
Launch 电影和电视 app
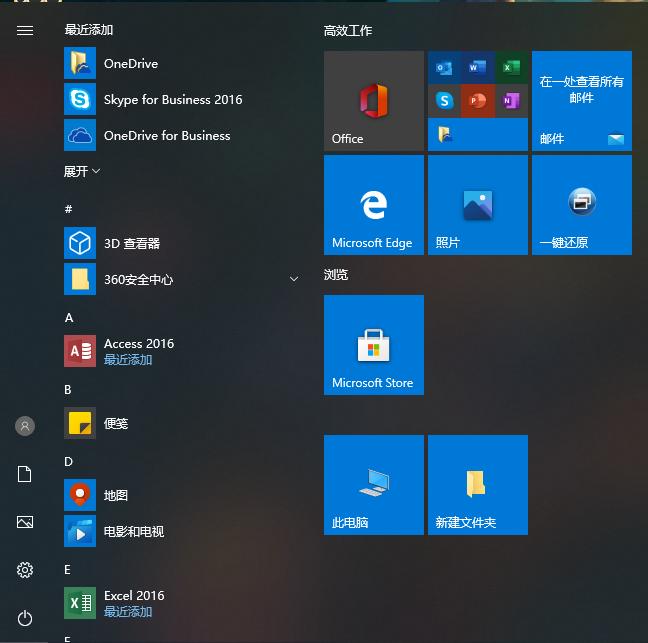pyautogui.click(x=182, y=531)
